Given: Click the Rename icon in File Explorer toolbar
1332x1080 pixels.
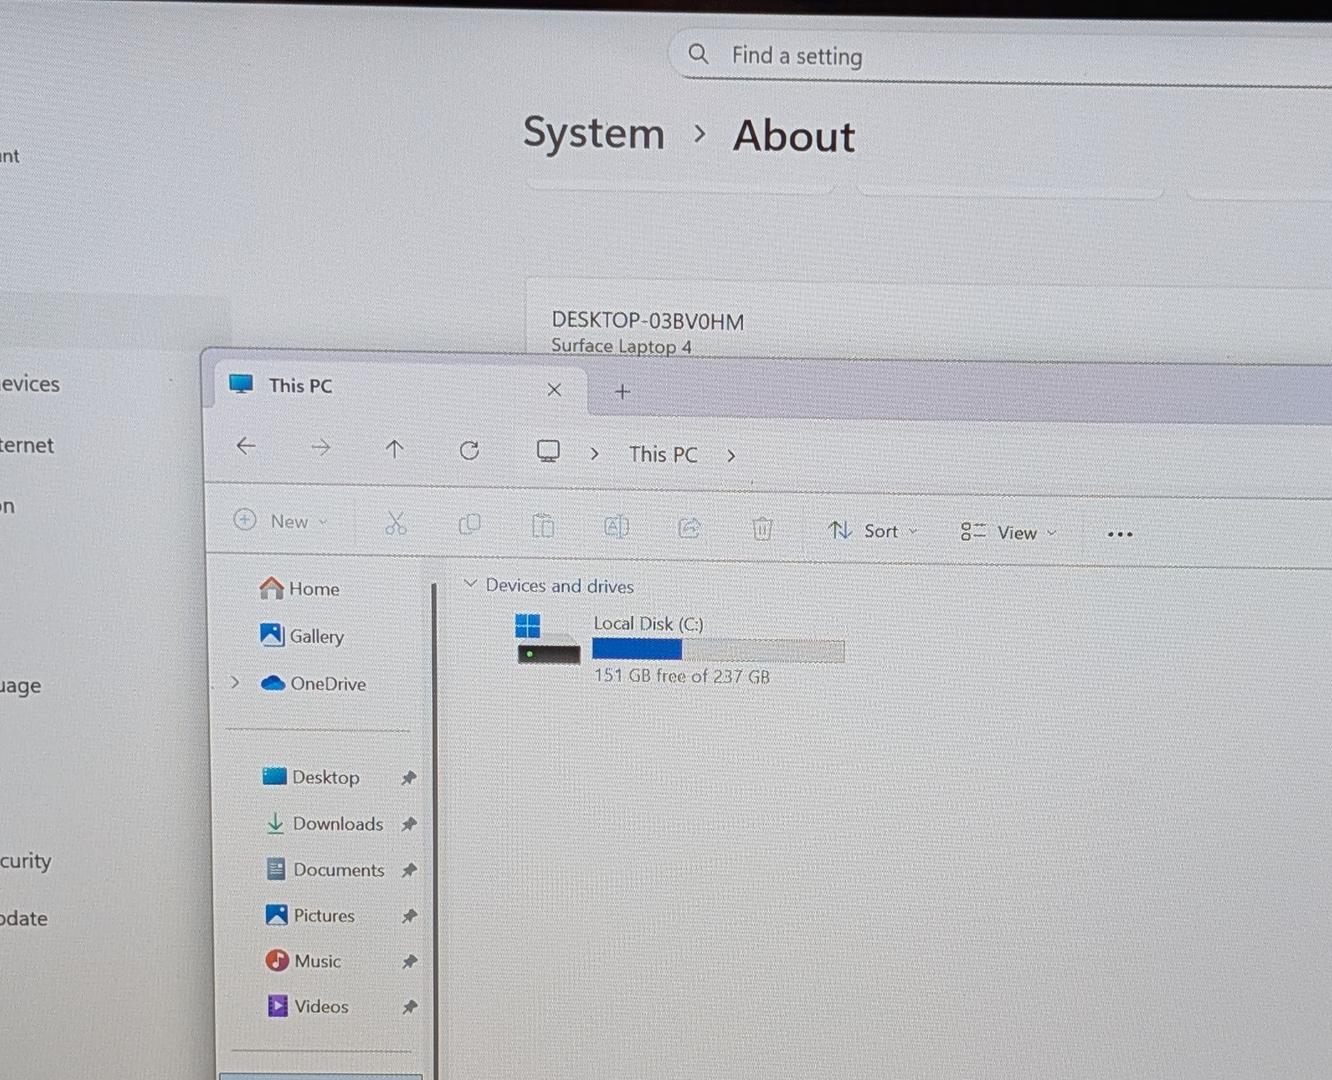Looking at the screenshot, I should (616, 526).
